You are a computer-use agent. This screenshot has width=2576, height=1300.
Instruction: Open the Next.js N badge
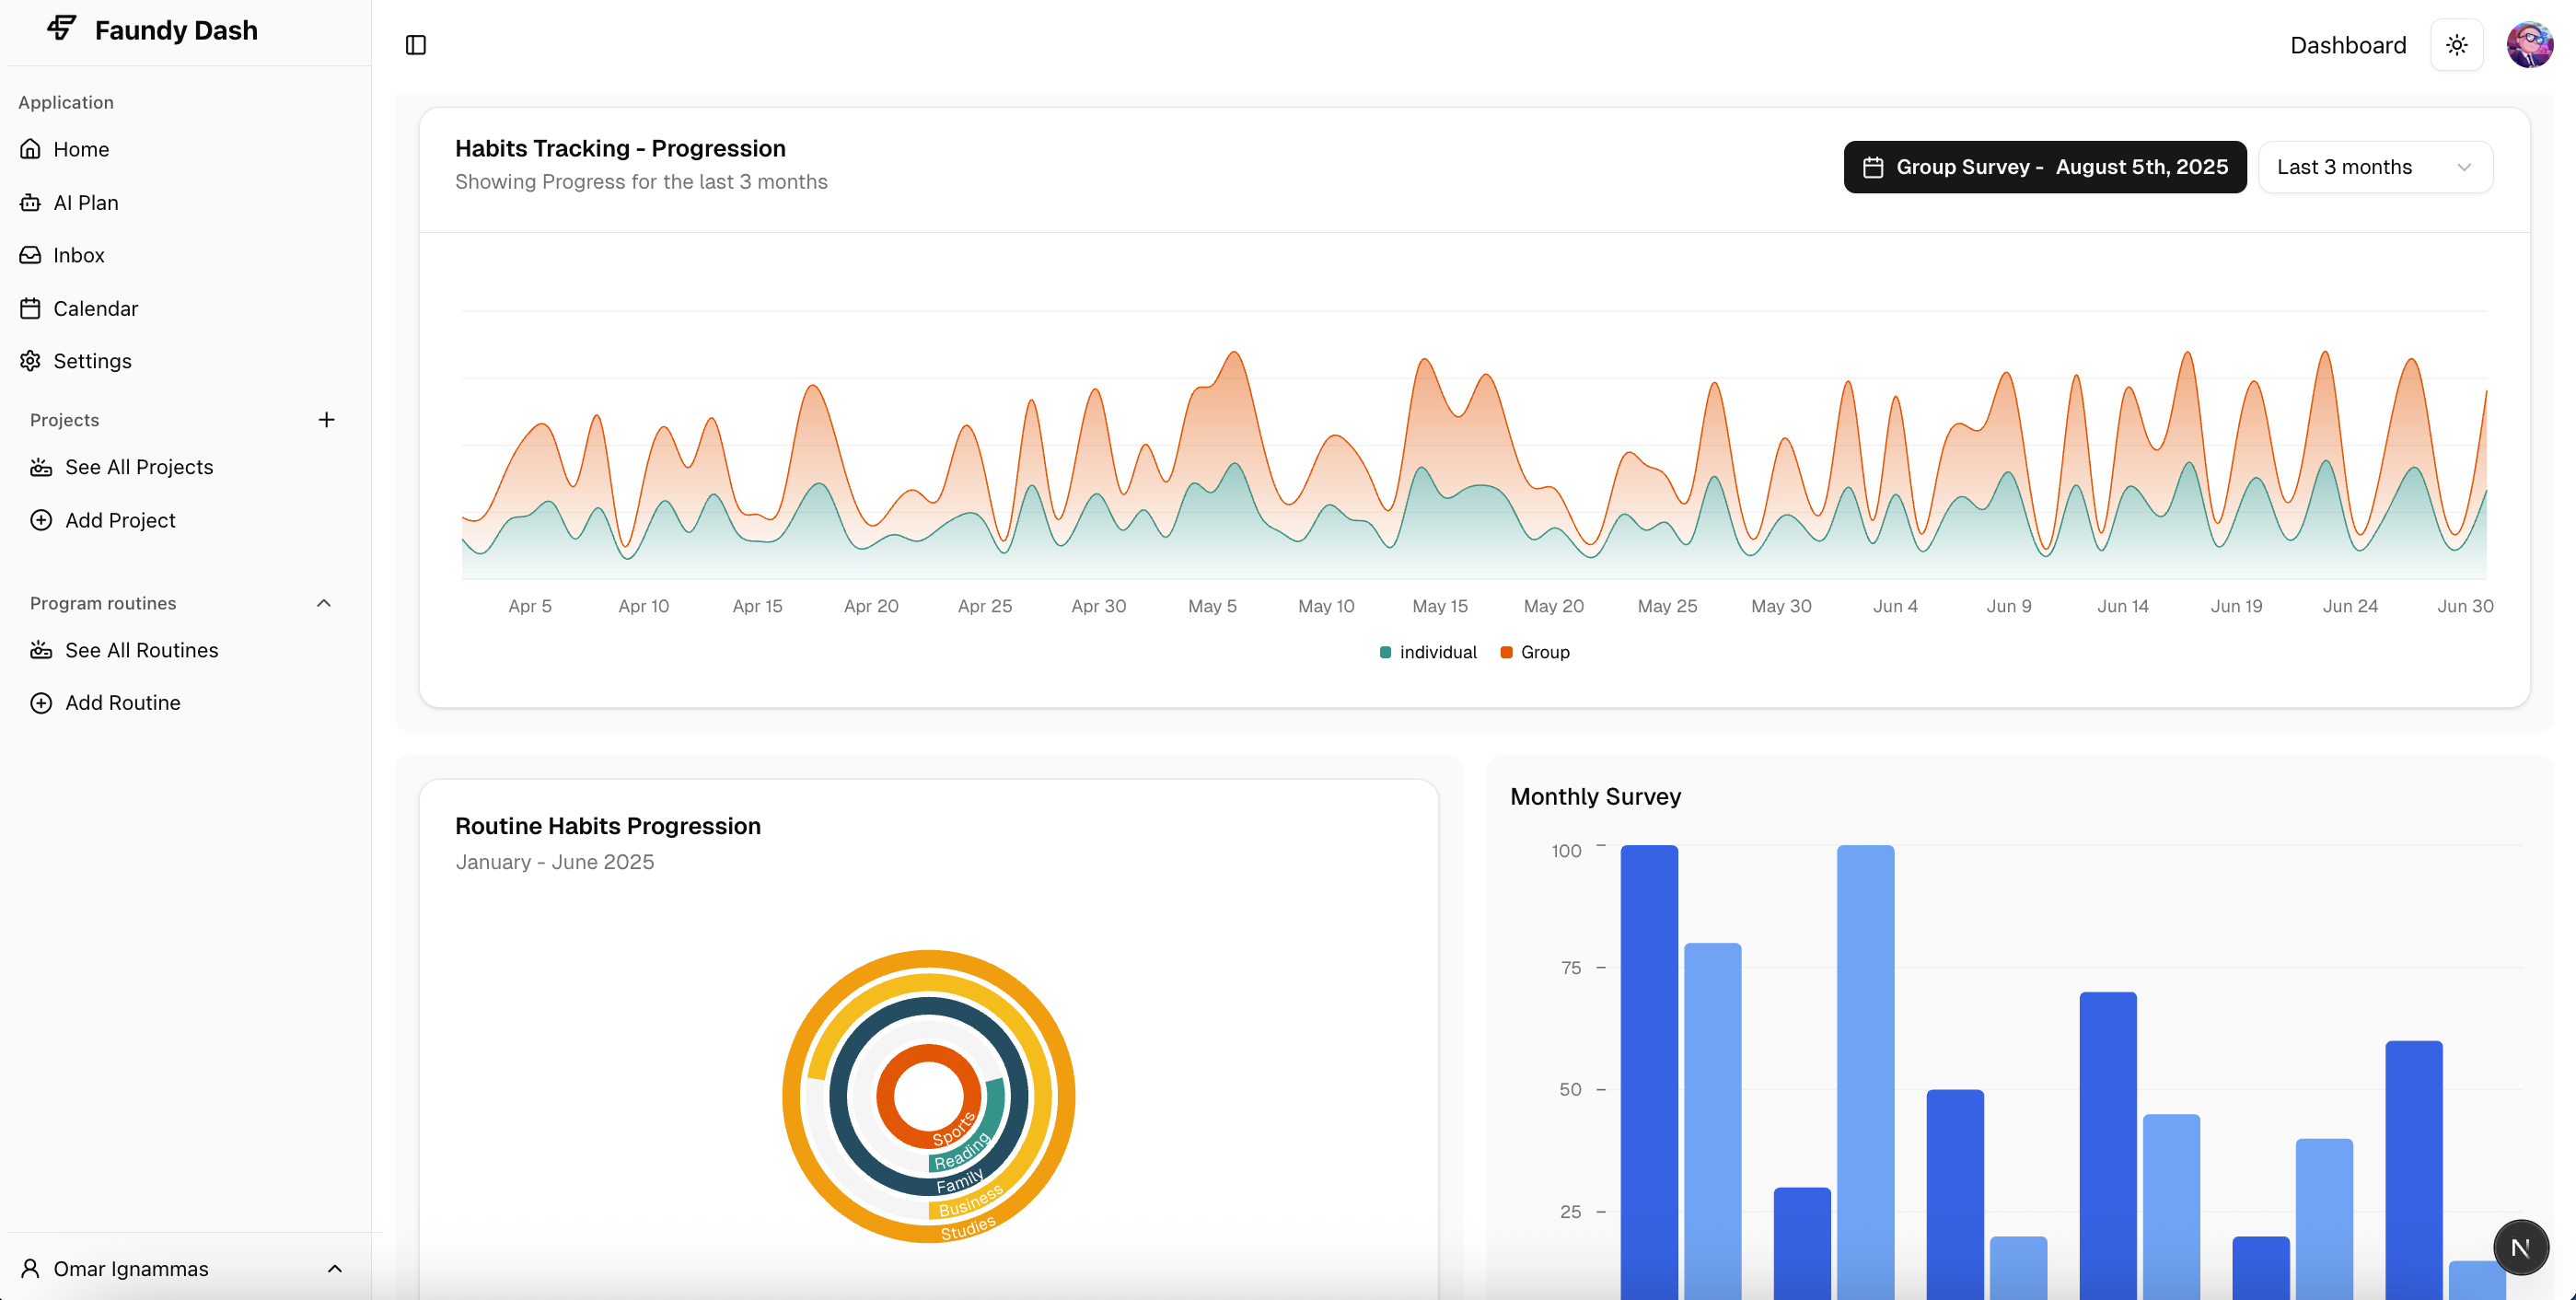pos(2520,1247)
